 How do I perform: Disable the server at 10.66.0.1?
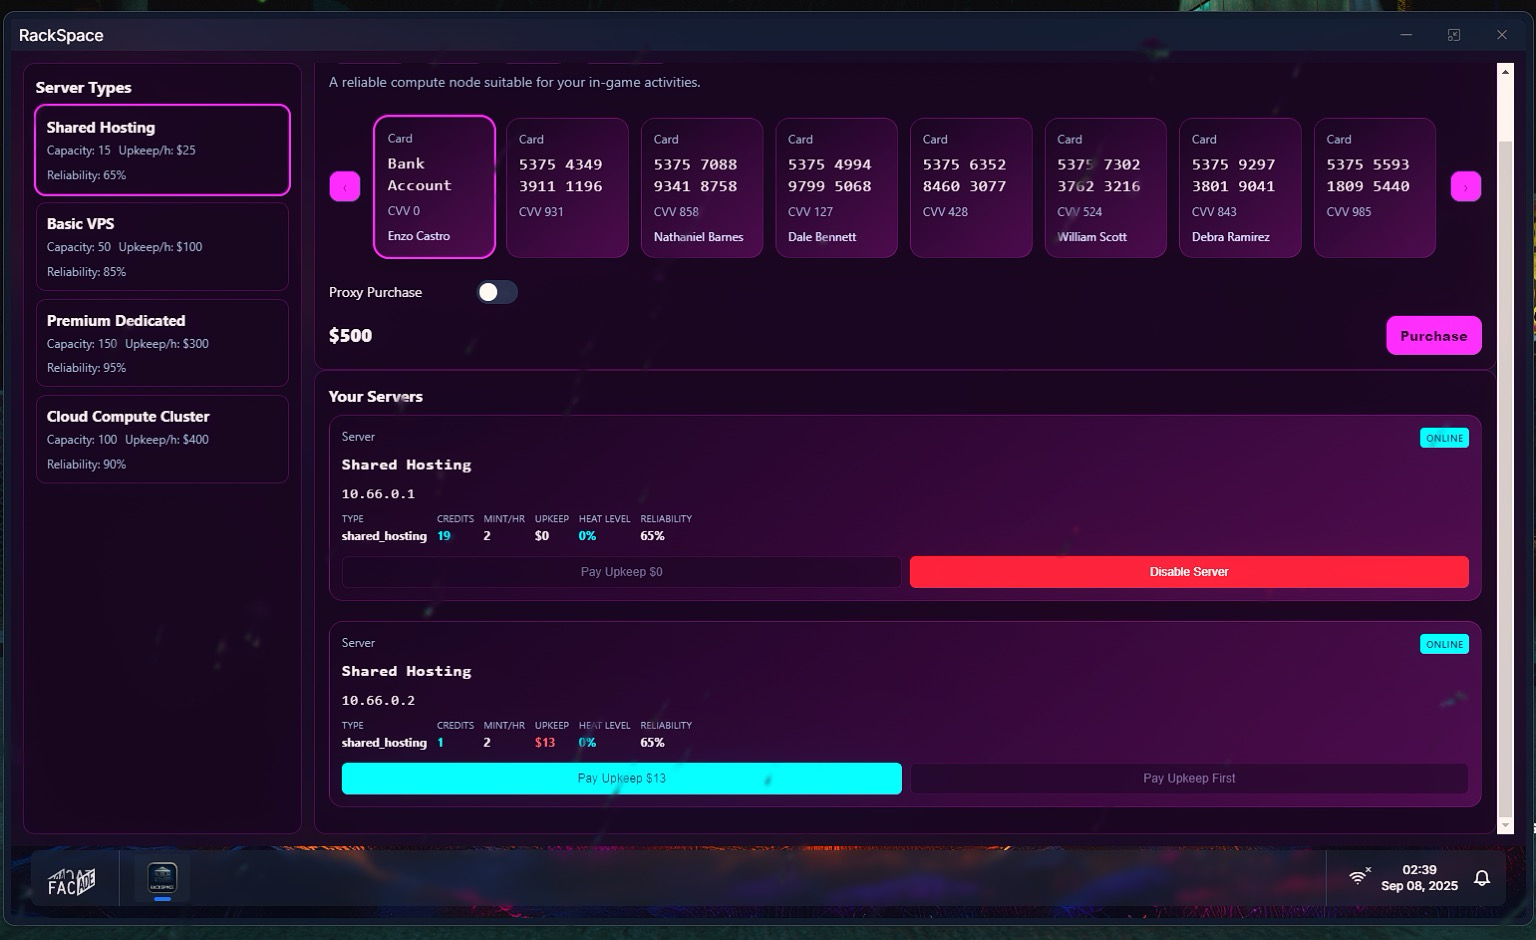[x=1188, y=572]
